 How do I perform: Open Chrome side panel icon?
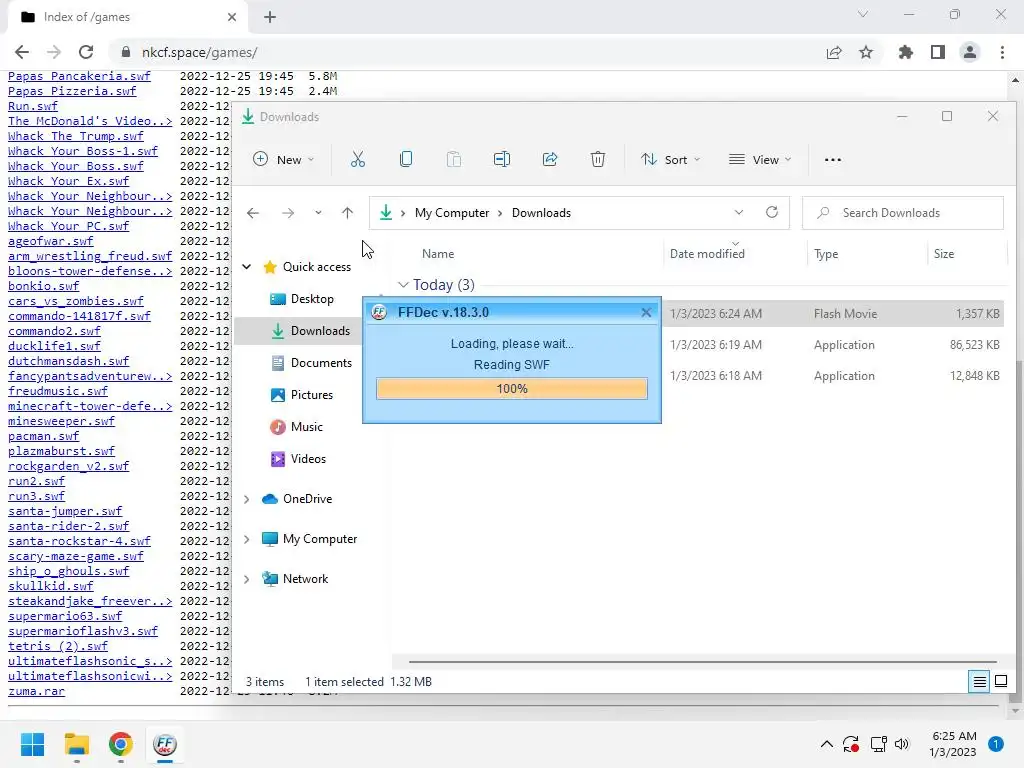tap(938, 52)
